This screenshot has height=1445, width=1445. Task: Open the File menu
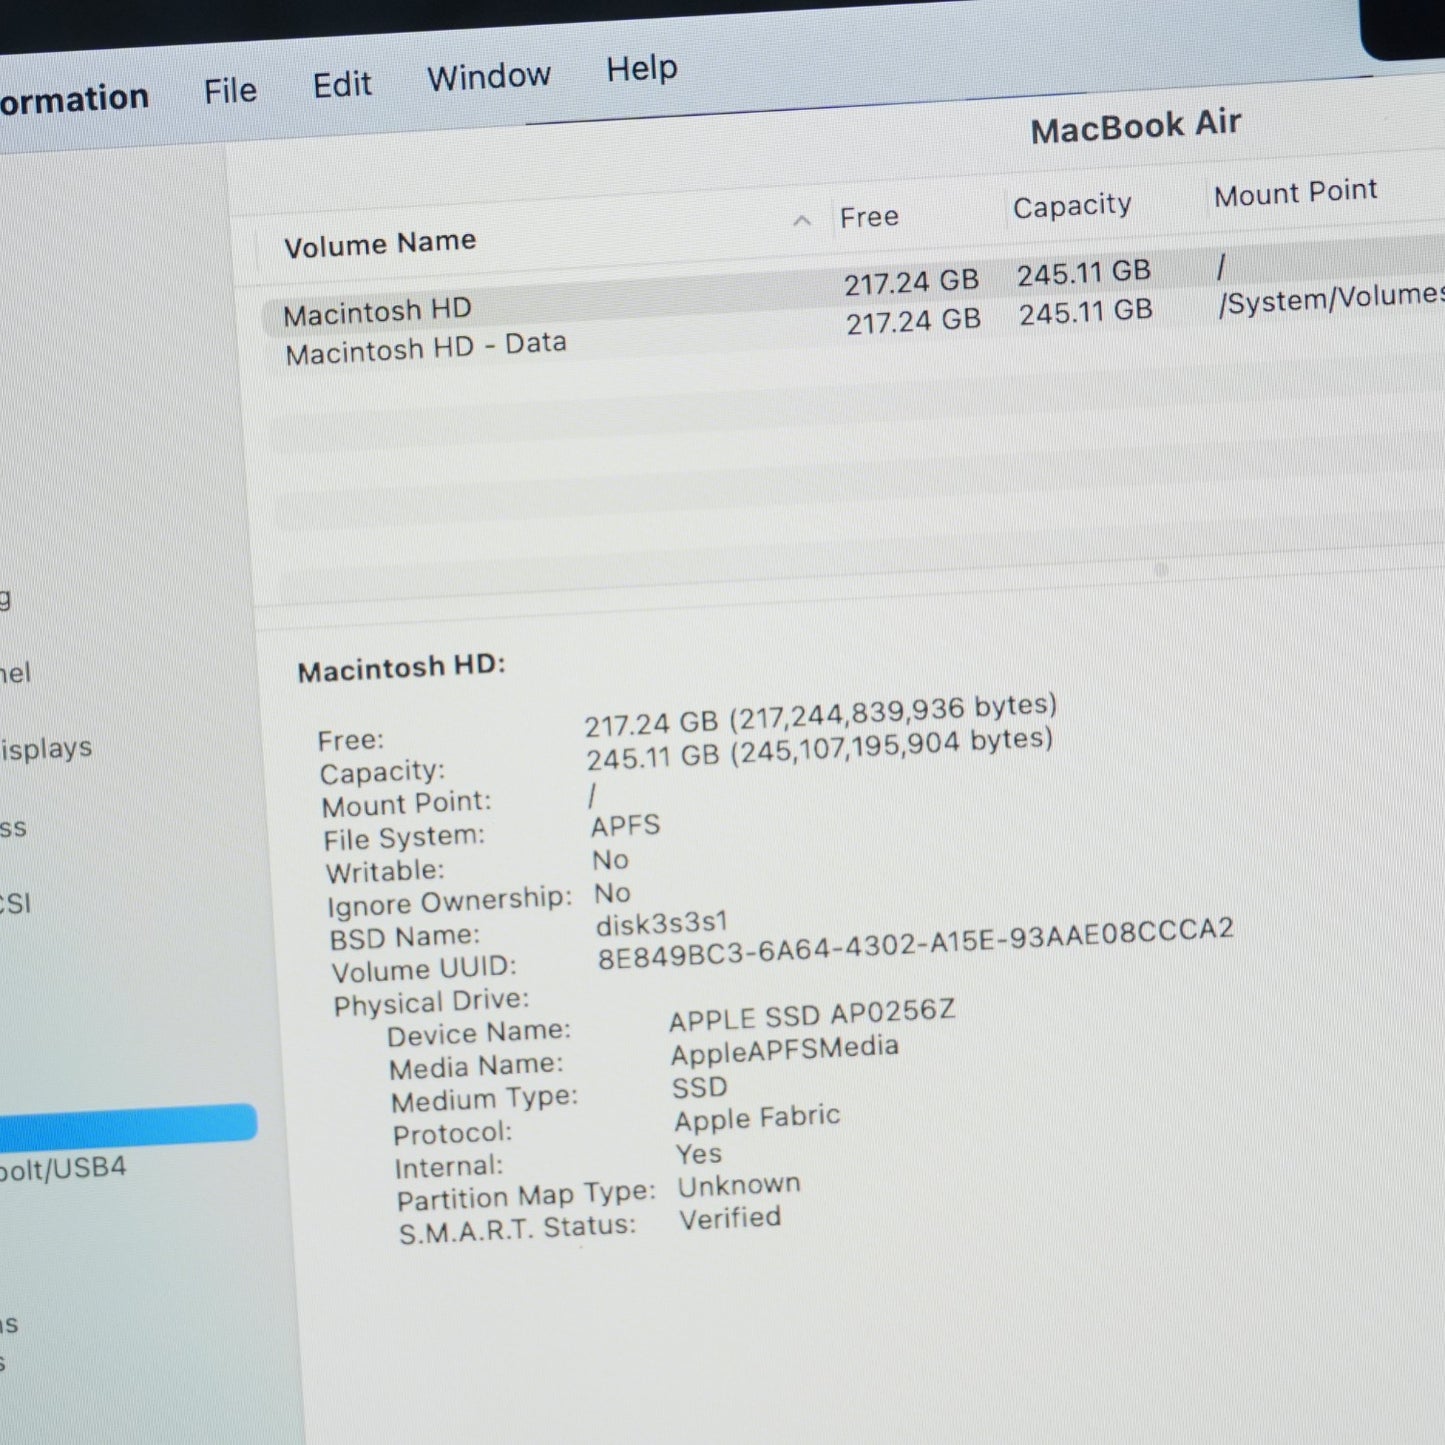230,91
